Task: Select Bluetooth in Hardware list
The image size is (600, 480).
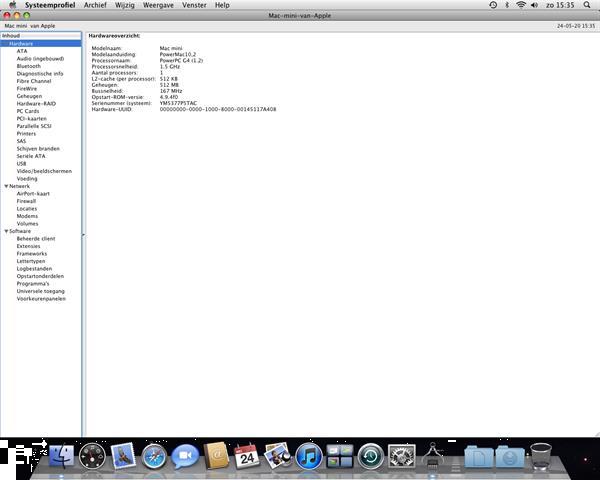Action: click(28, 66)
